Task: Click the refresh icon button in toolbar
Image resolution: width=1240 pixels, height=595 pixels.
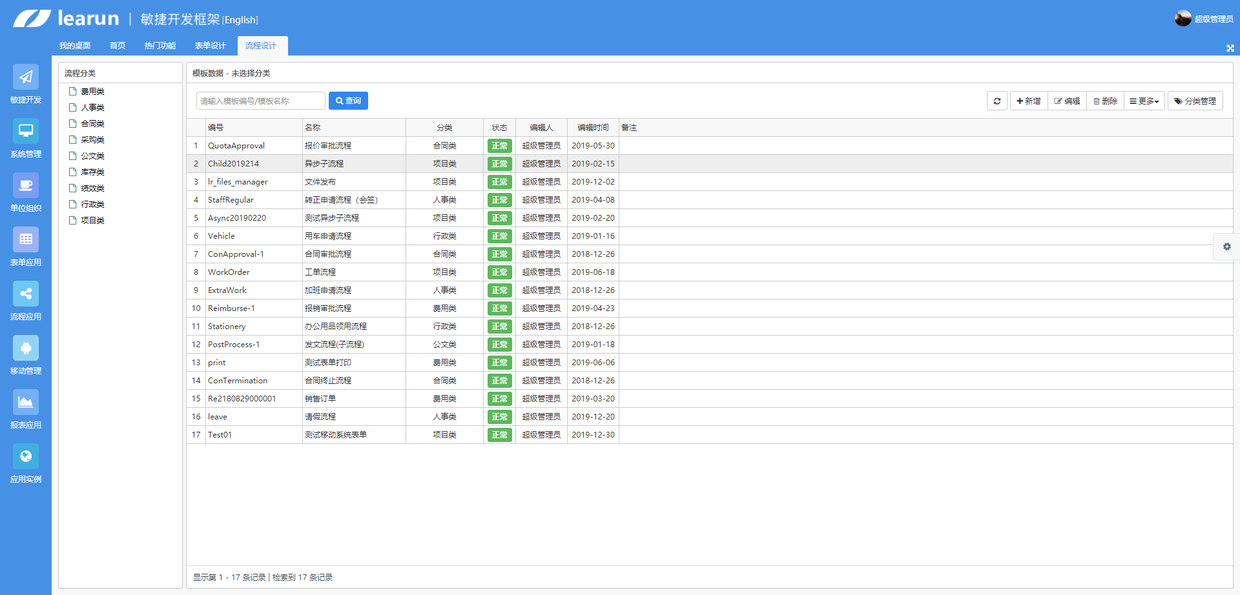Action: tap(997, 101)
